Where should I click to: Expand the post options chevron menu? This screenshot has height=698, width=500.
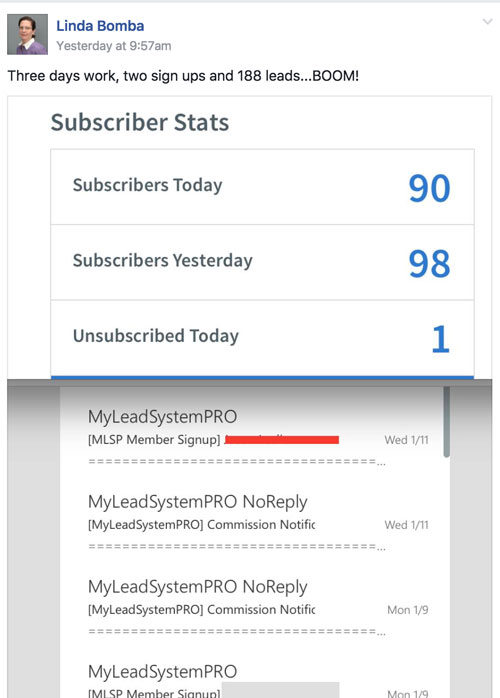point(488,21)
